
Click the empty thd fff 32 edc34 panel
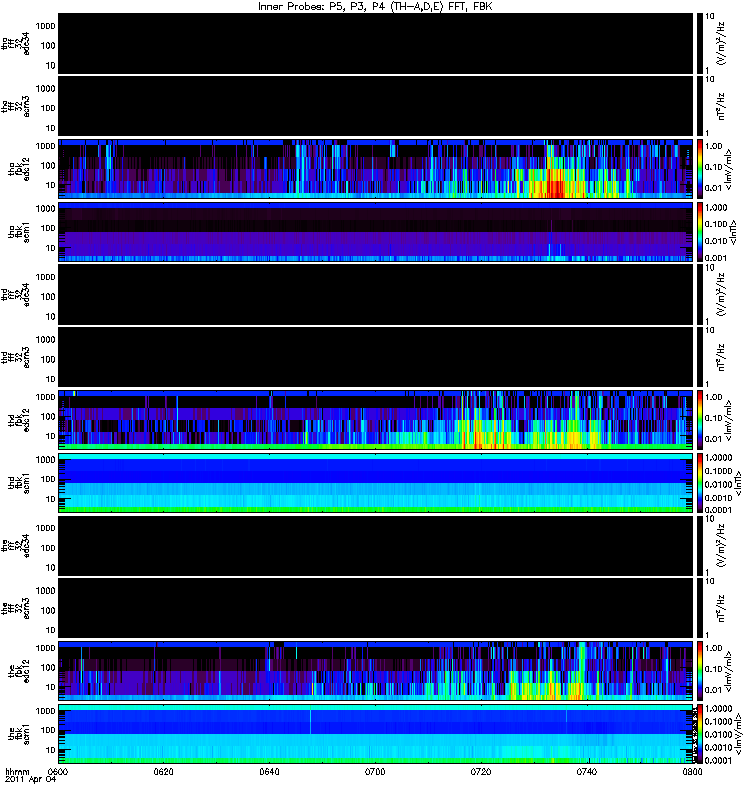pyautogui.click(x=376, y=294)
